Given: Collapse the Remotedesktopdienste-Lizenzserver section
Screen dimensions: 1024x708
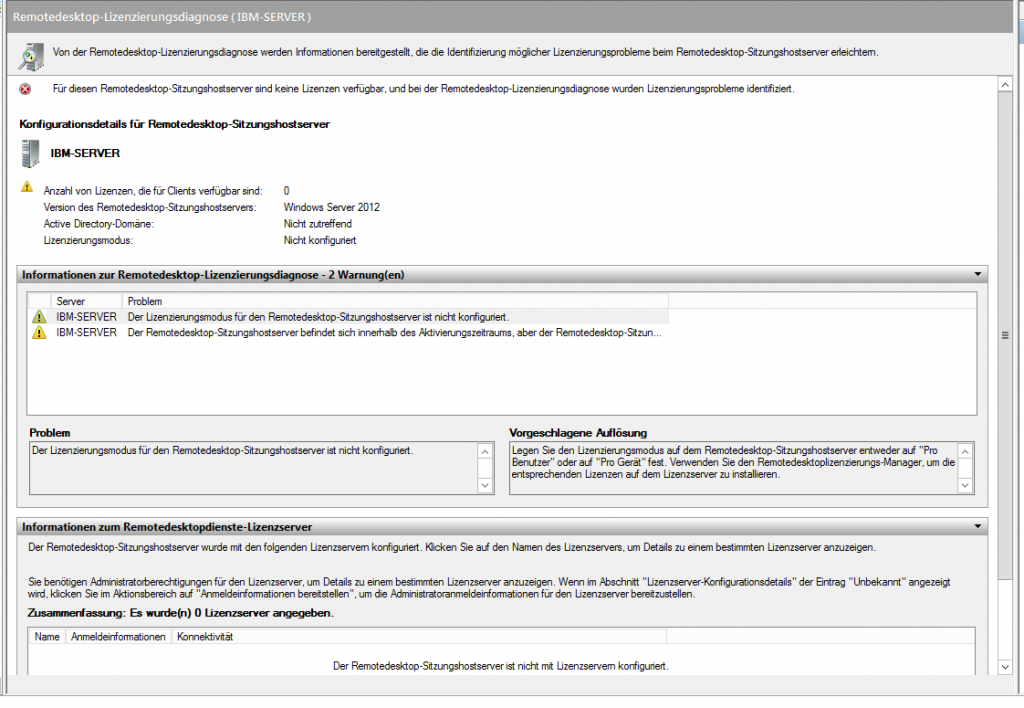Looking at the screenshot, I should pyautogui.click(x=978, y=526).
